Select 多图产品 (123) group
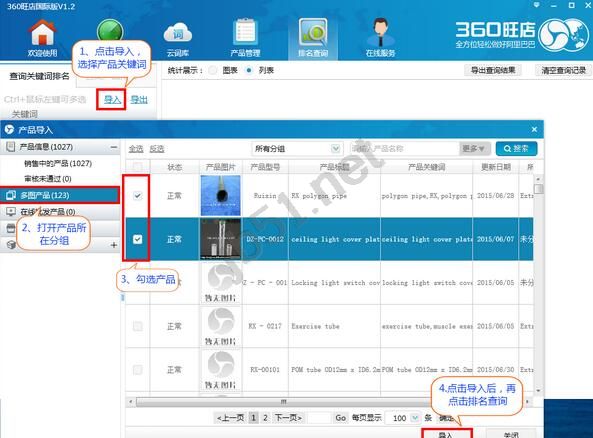 tap(60, 195)
